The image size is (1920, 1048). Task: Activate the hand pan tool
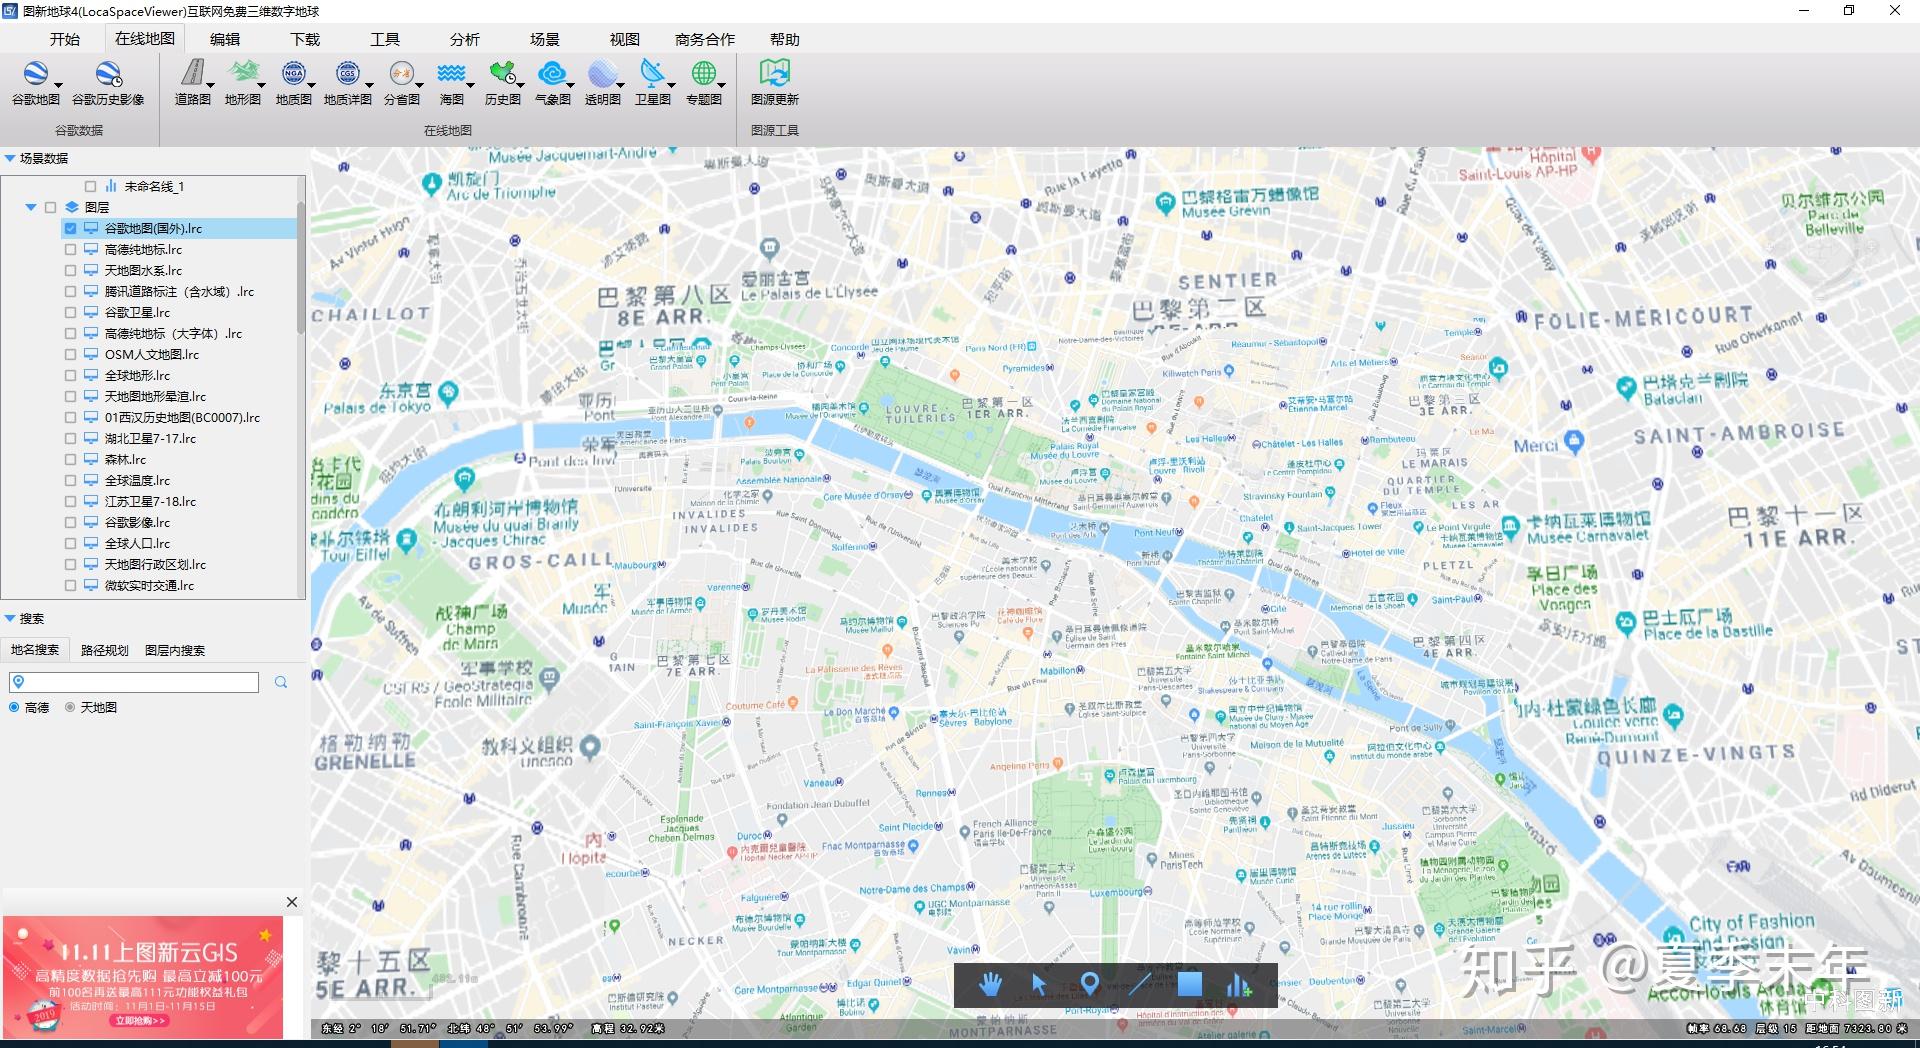990,985
